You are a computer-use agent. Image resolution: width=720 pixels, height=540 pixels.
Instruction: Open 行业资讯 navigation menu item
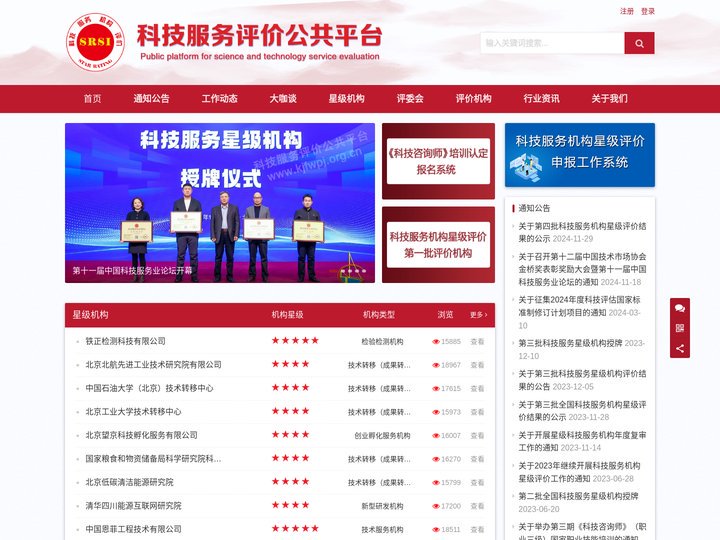tap(541, 98)
